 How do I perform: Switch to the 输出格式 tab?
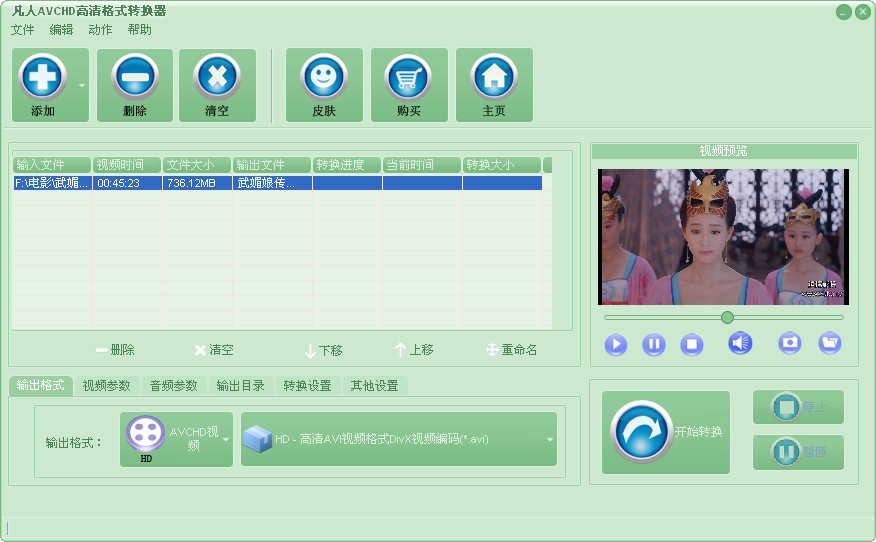pos(40,385)
